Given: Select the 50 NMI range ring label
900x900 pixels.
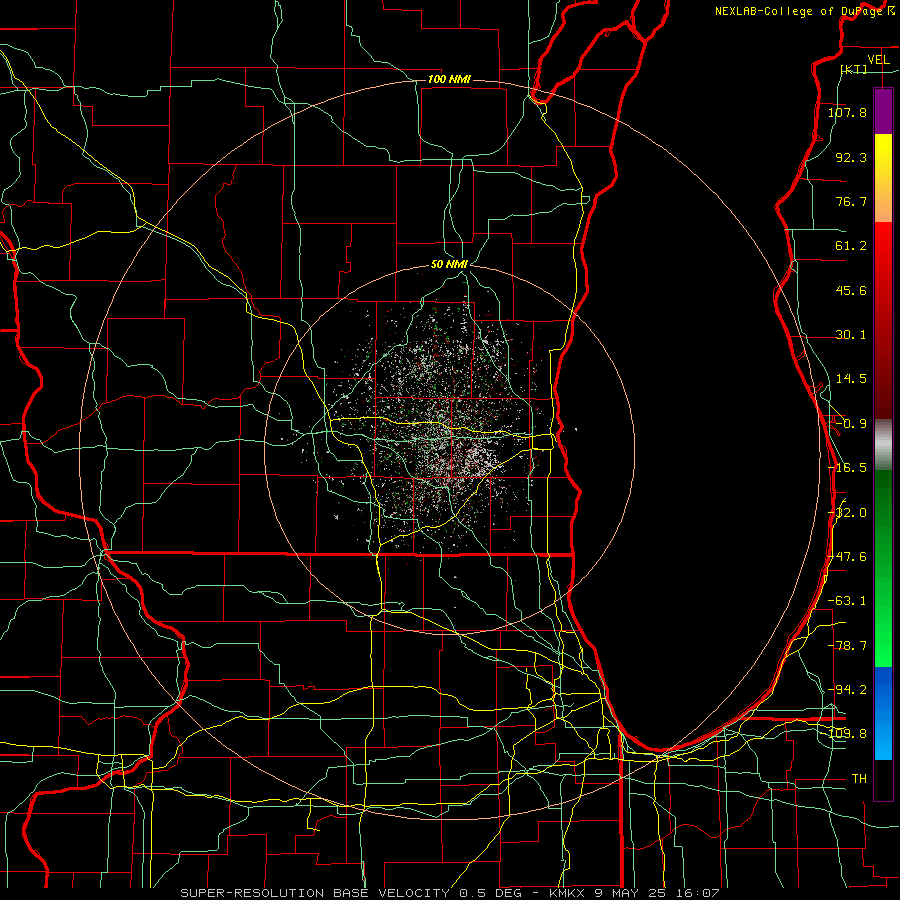Looking at the screenshot, I should click(x=449, y=264).
